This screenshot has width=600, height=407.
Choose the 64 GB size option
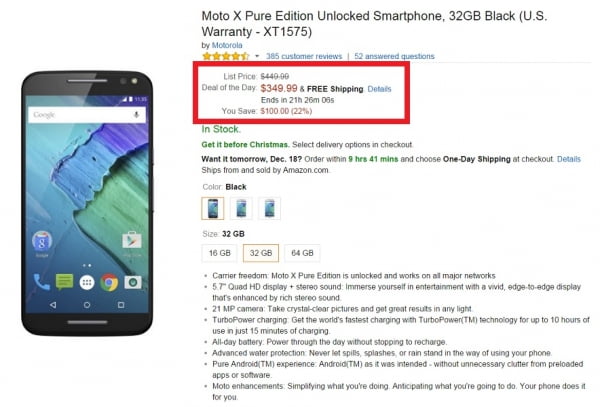click(302, 253)
